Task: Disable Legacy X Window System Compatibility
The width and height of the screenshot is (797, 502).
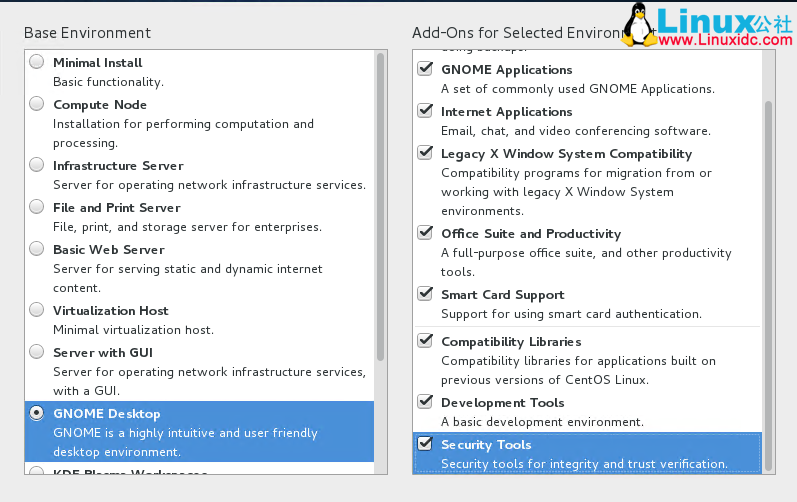Action: click(425, 153)
